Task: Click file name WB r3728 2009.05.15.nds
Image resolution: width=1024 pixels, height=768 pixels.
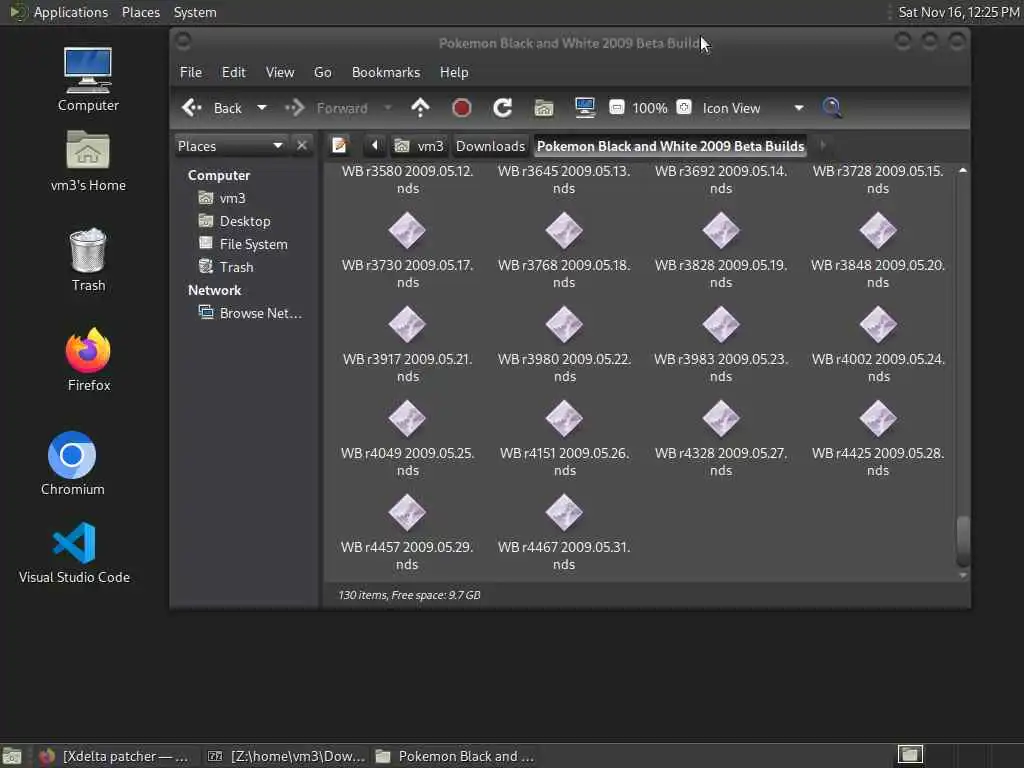Action: click(878, 180)
